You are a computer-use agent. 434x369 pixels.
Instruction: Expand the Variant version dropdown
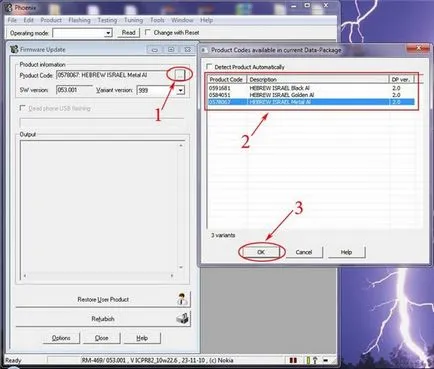(180, 90)
